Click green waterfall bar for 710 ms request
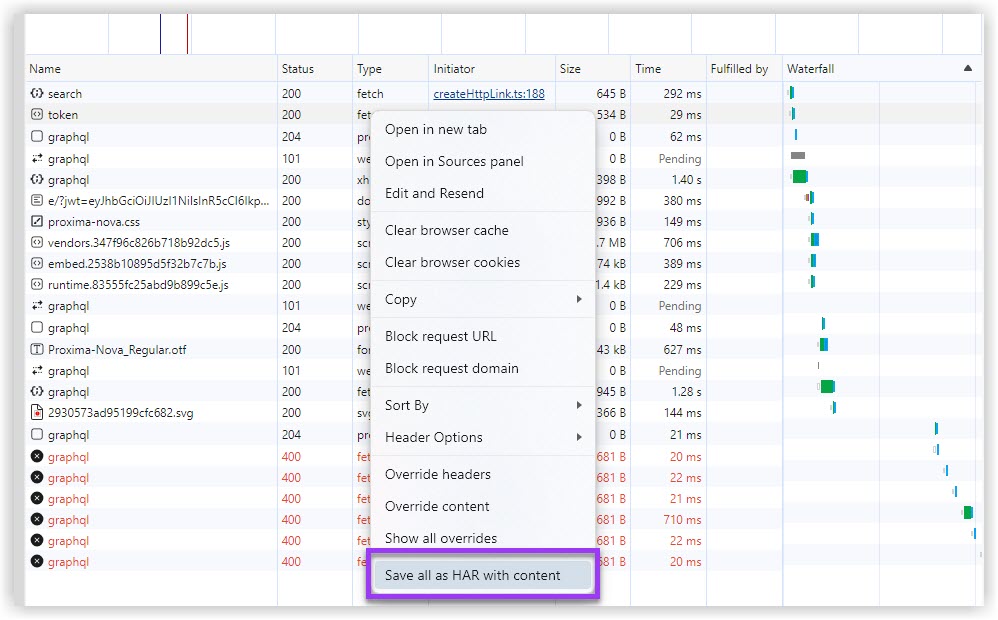The height and width of the screenshot is (620, 998). click(x=968, y=512)
